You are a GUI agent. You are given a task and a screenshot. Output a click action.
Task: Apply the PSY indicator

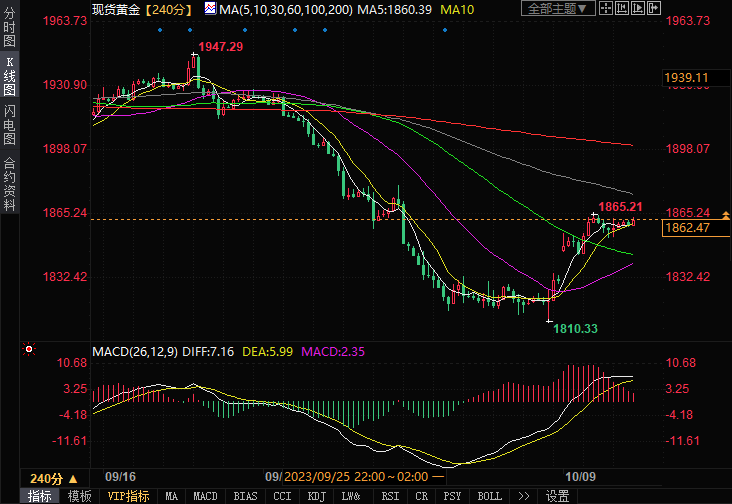click(x=452, y=496)
